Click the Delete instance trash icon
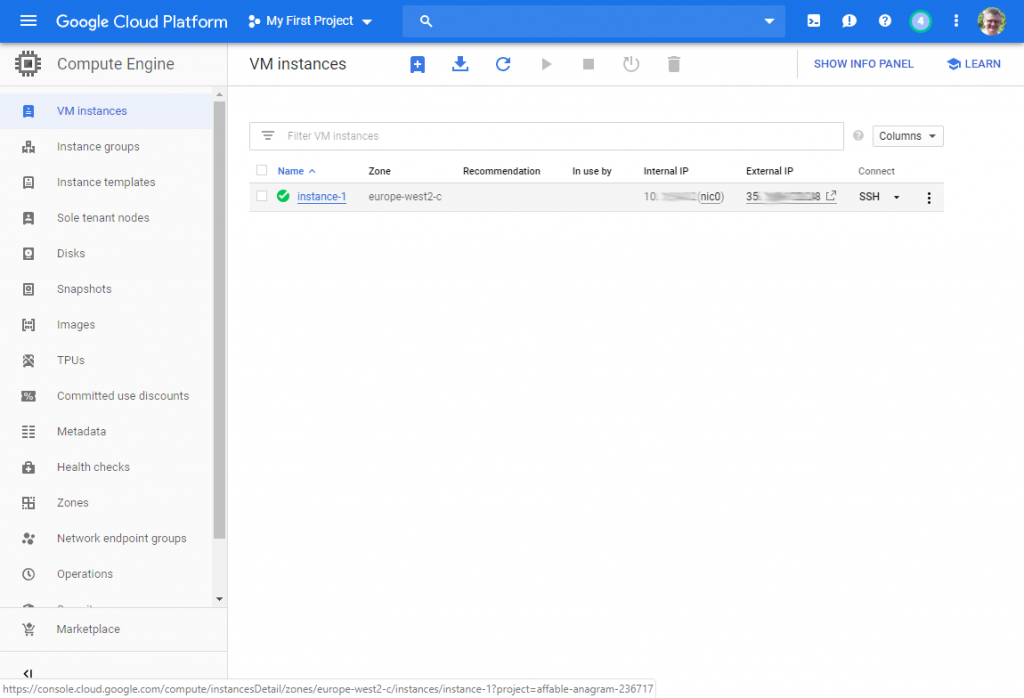 click(x=674, y=64)
